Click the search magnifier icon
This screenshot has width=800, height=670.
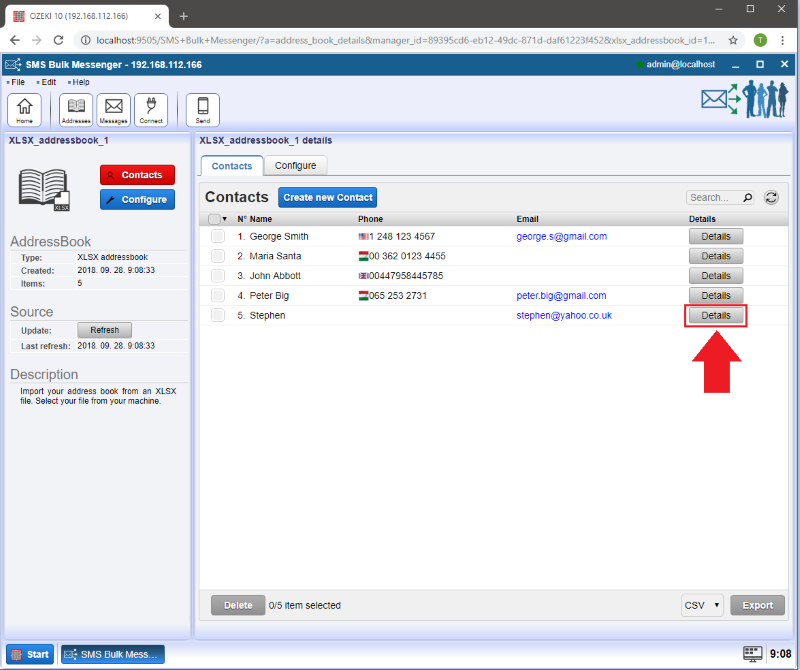[x=748, y=198]
